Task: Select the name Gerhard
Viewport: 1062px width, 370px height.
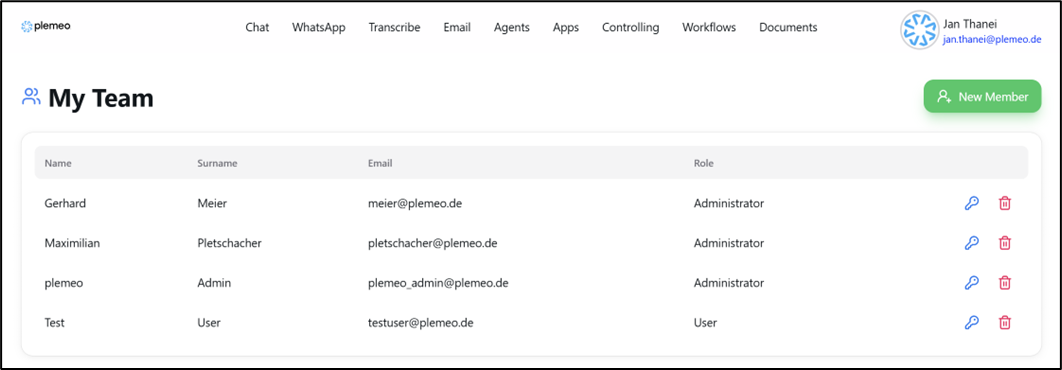Action: click(x=65, y=203)
